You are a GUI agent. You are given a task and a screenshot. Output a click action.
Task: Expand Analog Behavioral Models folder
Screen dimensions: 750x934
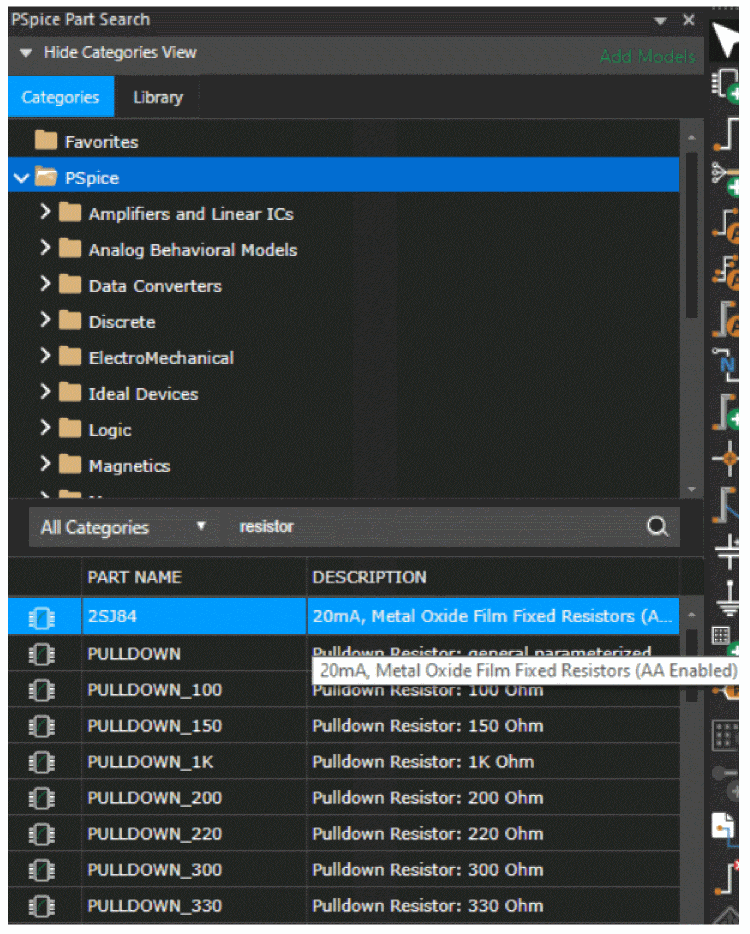pos(45,247)
